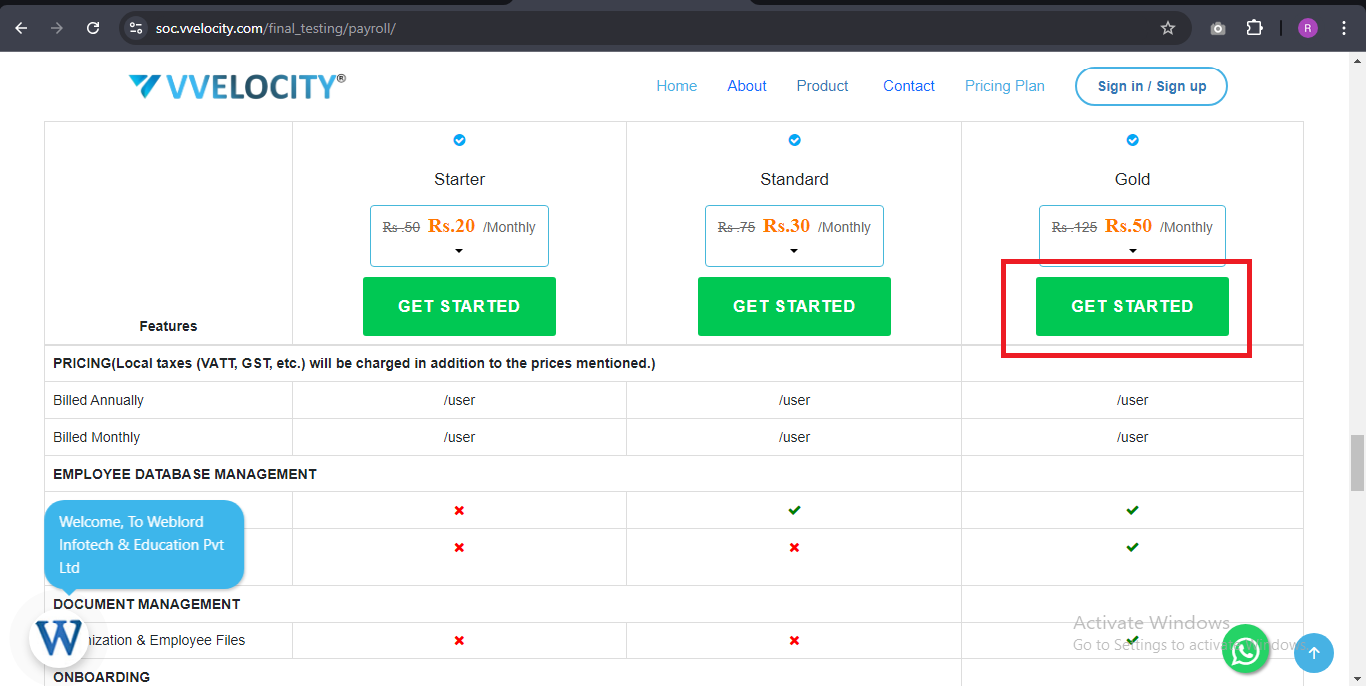The height and width of the screenshot is (686, 1366).
Task: Open the Pricing Plan menu item
Action: click(x=1004, y=86)
